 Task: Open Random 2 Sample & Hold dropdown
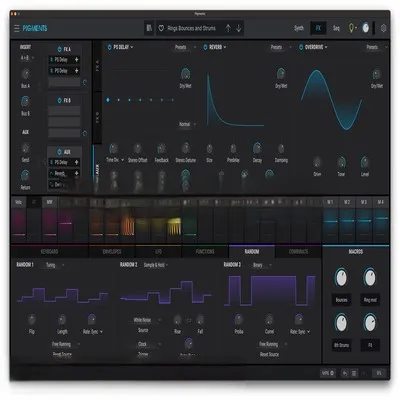click(x=156, y=265)
